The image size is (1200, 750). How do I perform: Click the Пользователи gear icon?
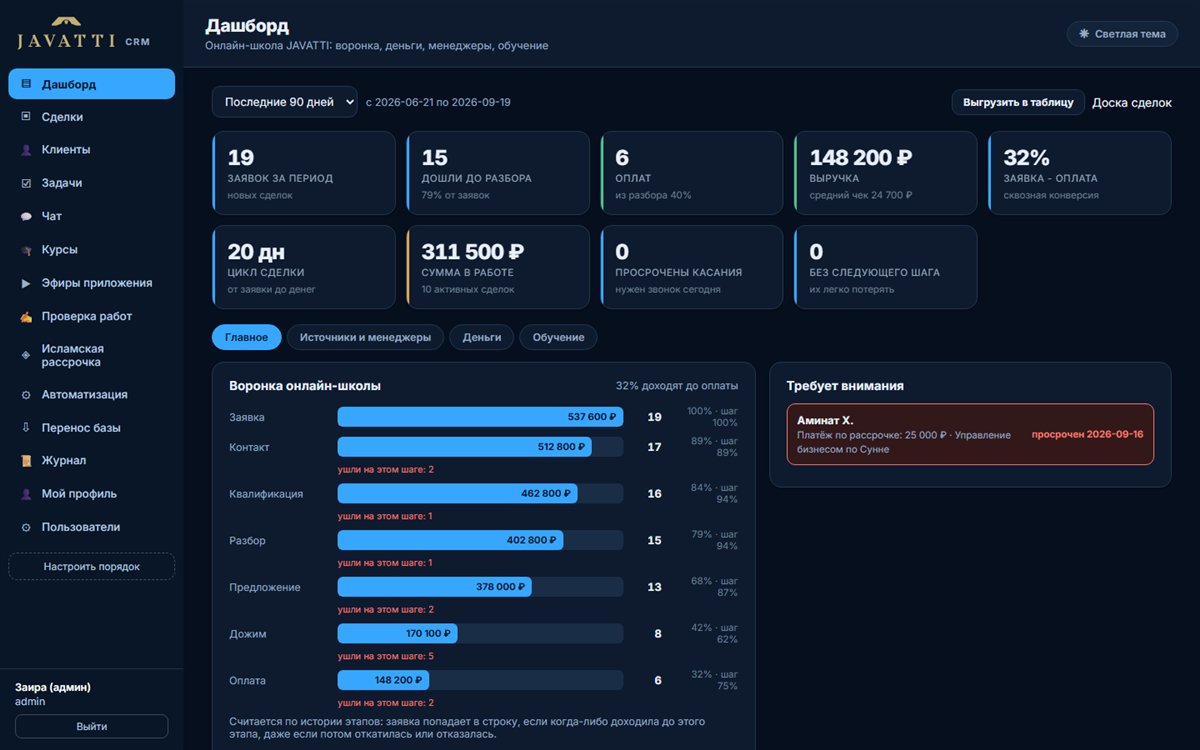click(x=26, y=527)
